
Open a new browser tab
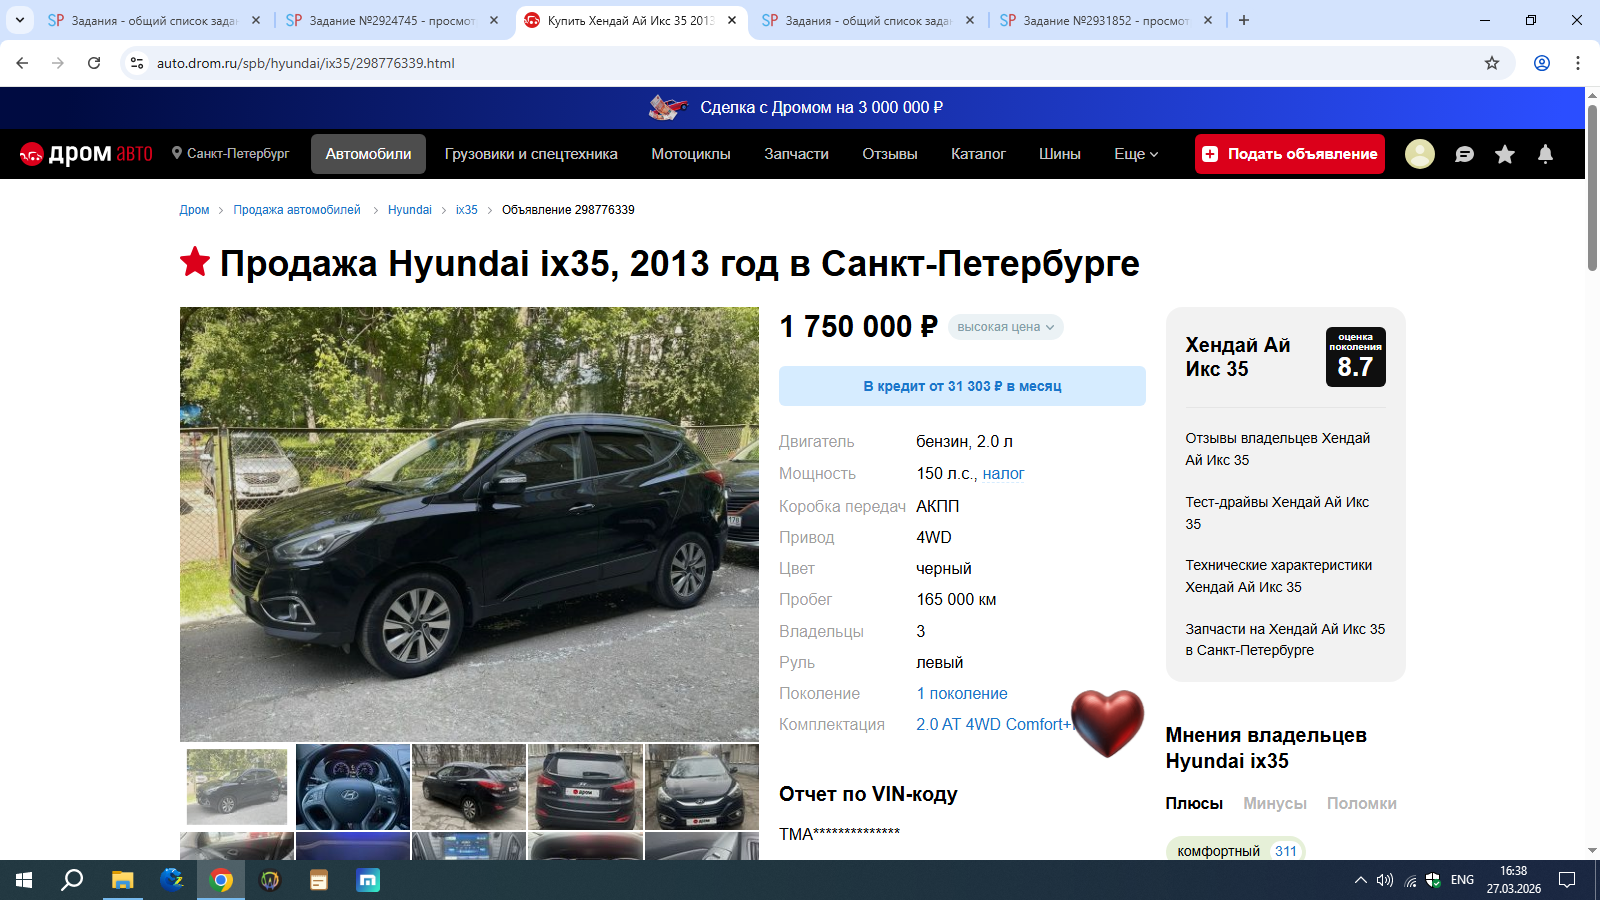[x=1244, y=20]
